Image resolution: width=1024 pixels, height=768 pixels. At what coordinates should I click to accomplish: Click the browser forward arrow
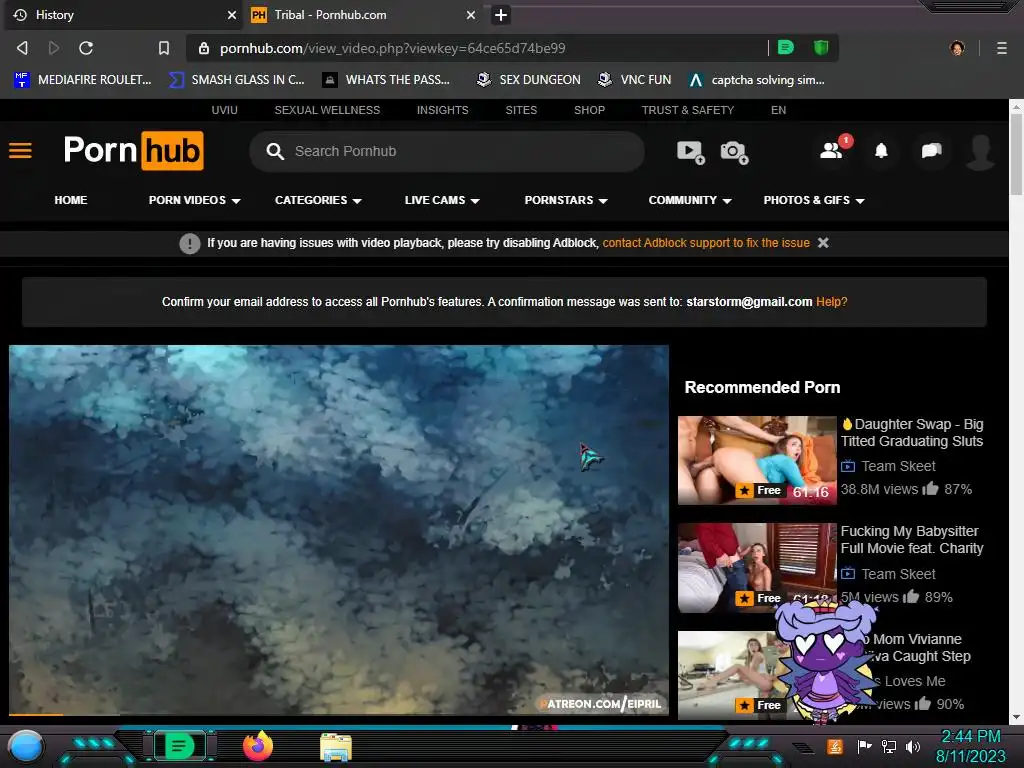(54, 48)
